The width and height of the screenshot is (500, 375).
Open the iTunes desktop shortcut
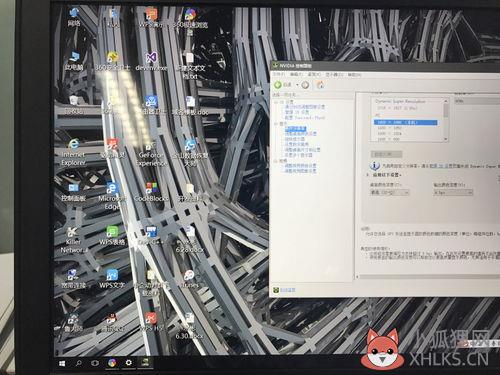click(189, 279)
